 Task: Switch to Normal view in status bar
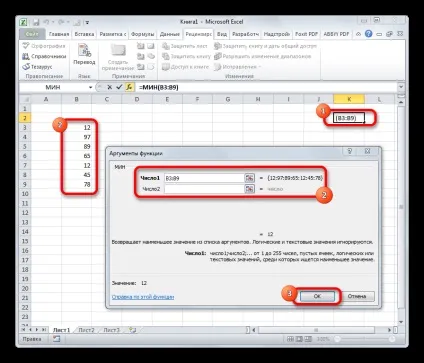click(x=290, y=339)
